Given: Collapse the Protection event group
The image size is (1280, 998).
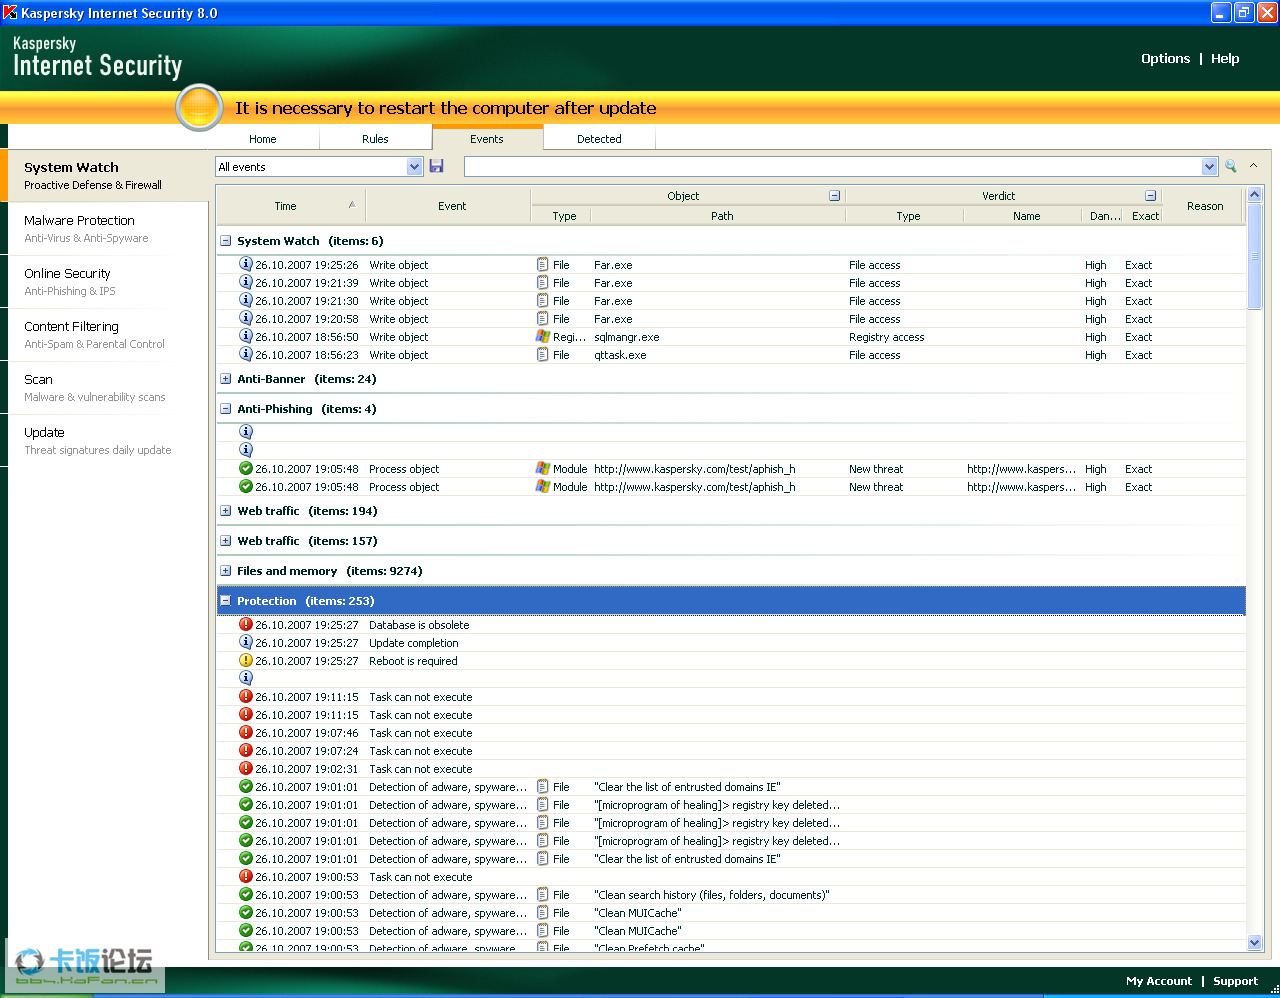Looking at the screenshot, I should (x=226, y=601).
